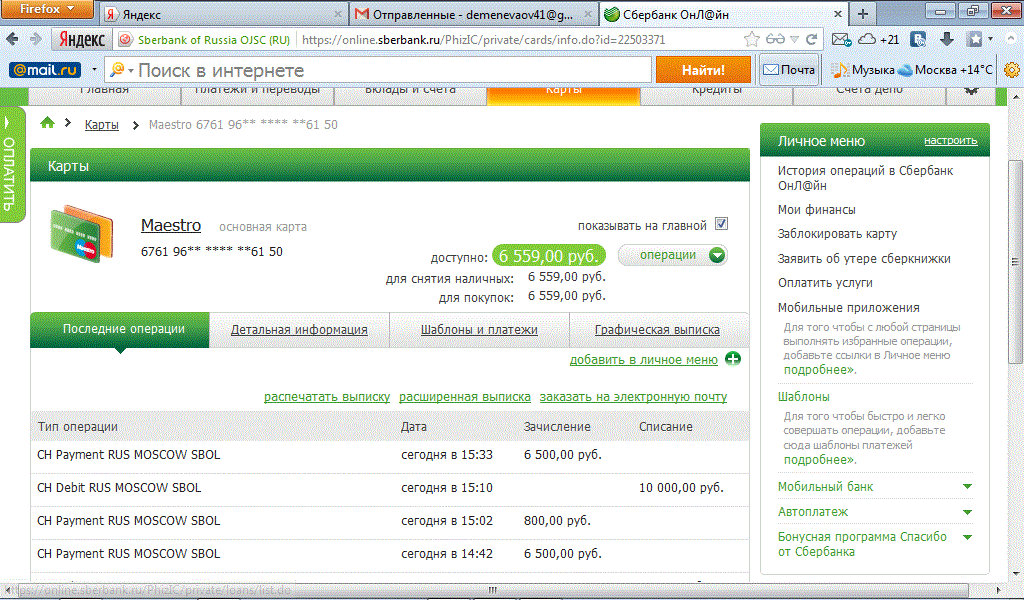The height and width of the screenshot is (600, 1024).
Task: Select the Последние операции tab
Action: tap(120, 330)
